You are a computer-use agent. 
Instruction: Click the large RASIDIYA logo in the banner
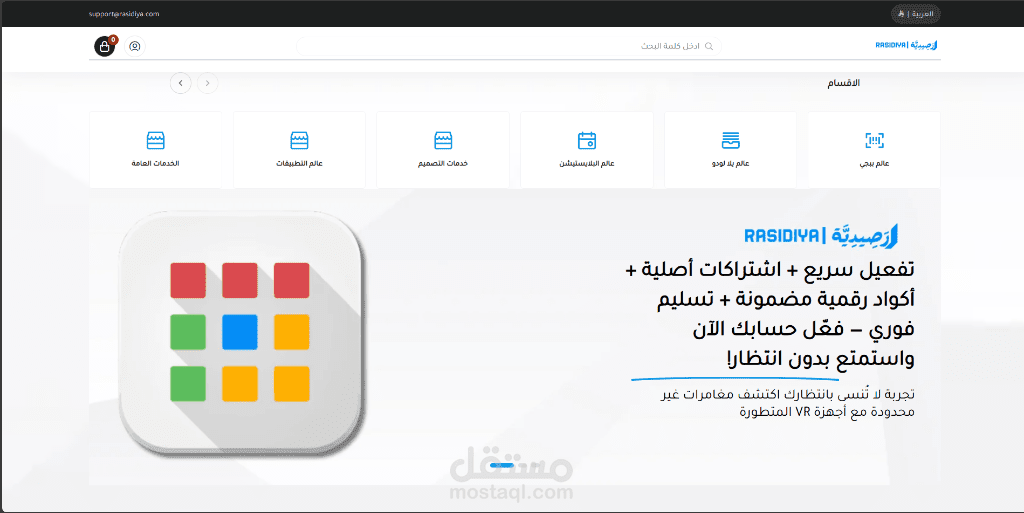[x=822, y=236]
